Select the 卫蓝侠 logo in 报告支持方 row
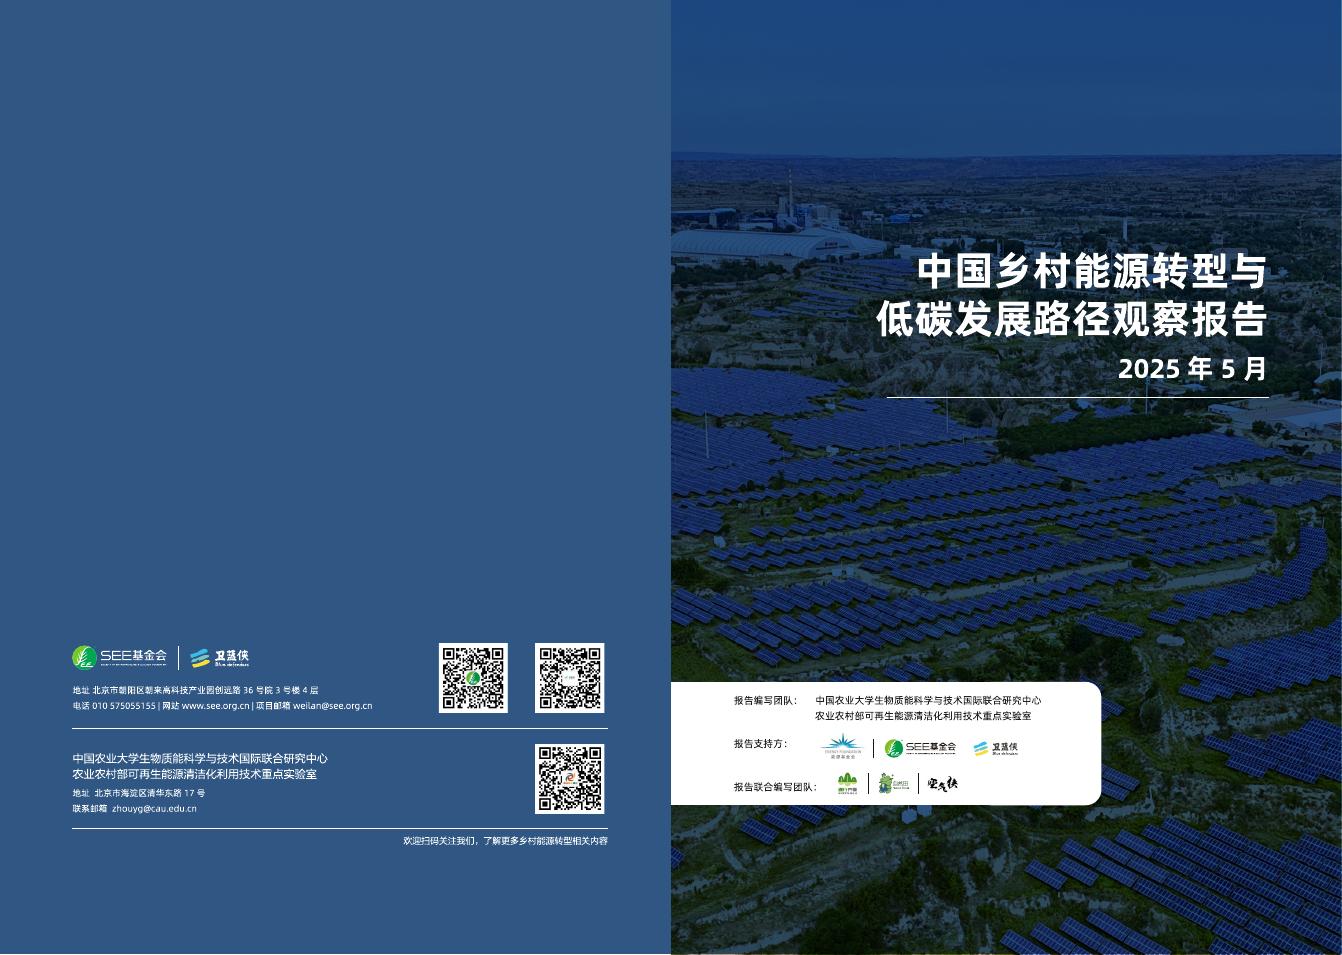This screenshot has height=955, width=1342. click(997, 747)
